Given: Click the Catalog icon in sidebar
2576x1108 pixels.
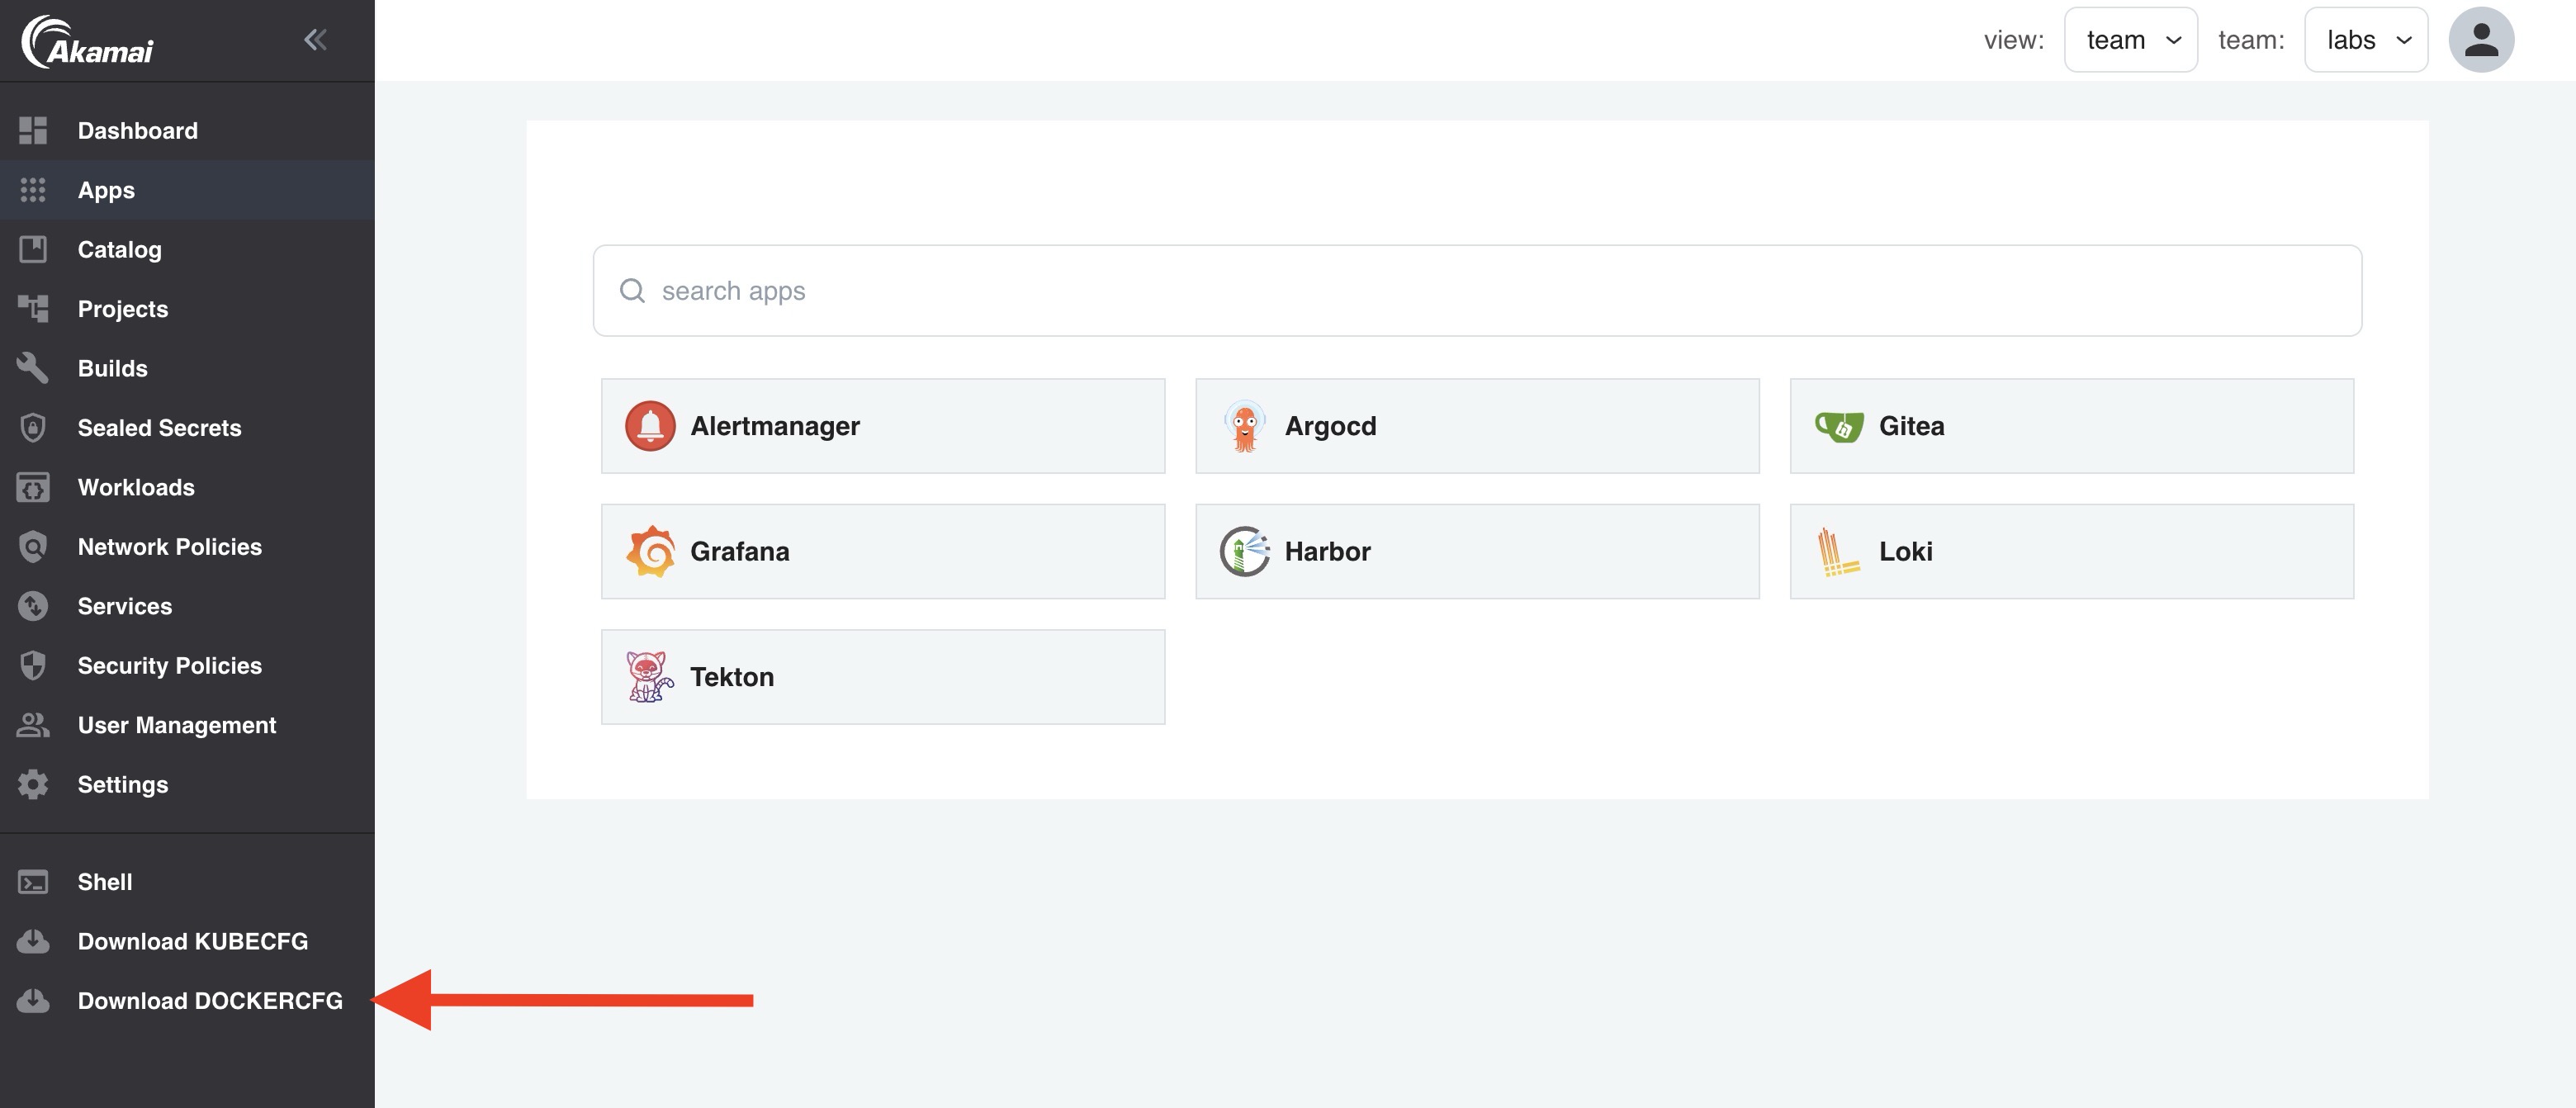Looking at the screenshot, I should [33, 249].
